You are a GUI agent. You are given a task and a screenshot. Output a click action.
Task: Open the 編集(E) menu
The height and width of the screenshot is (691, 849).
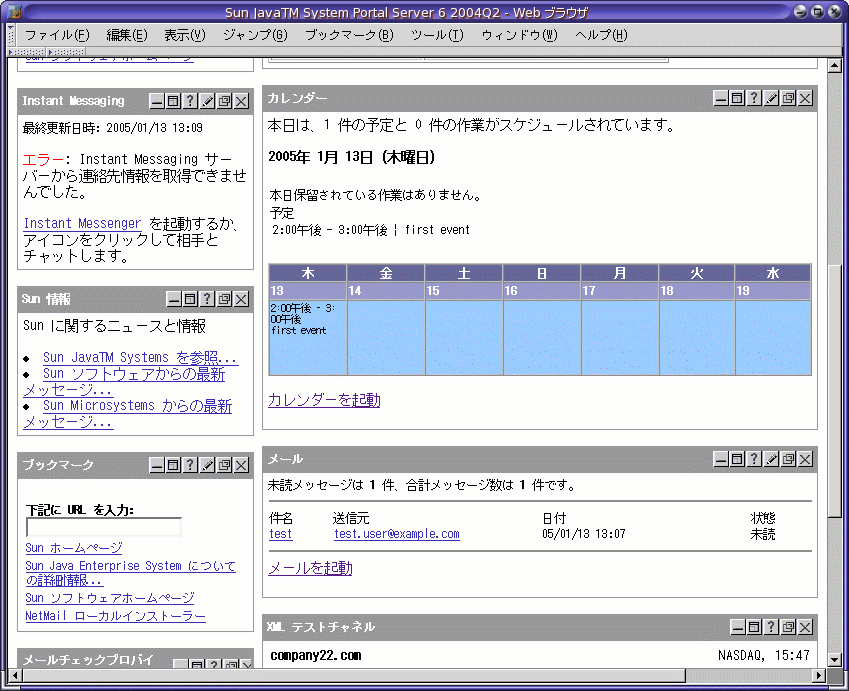(127, 35)
